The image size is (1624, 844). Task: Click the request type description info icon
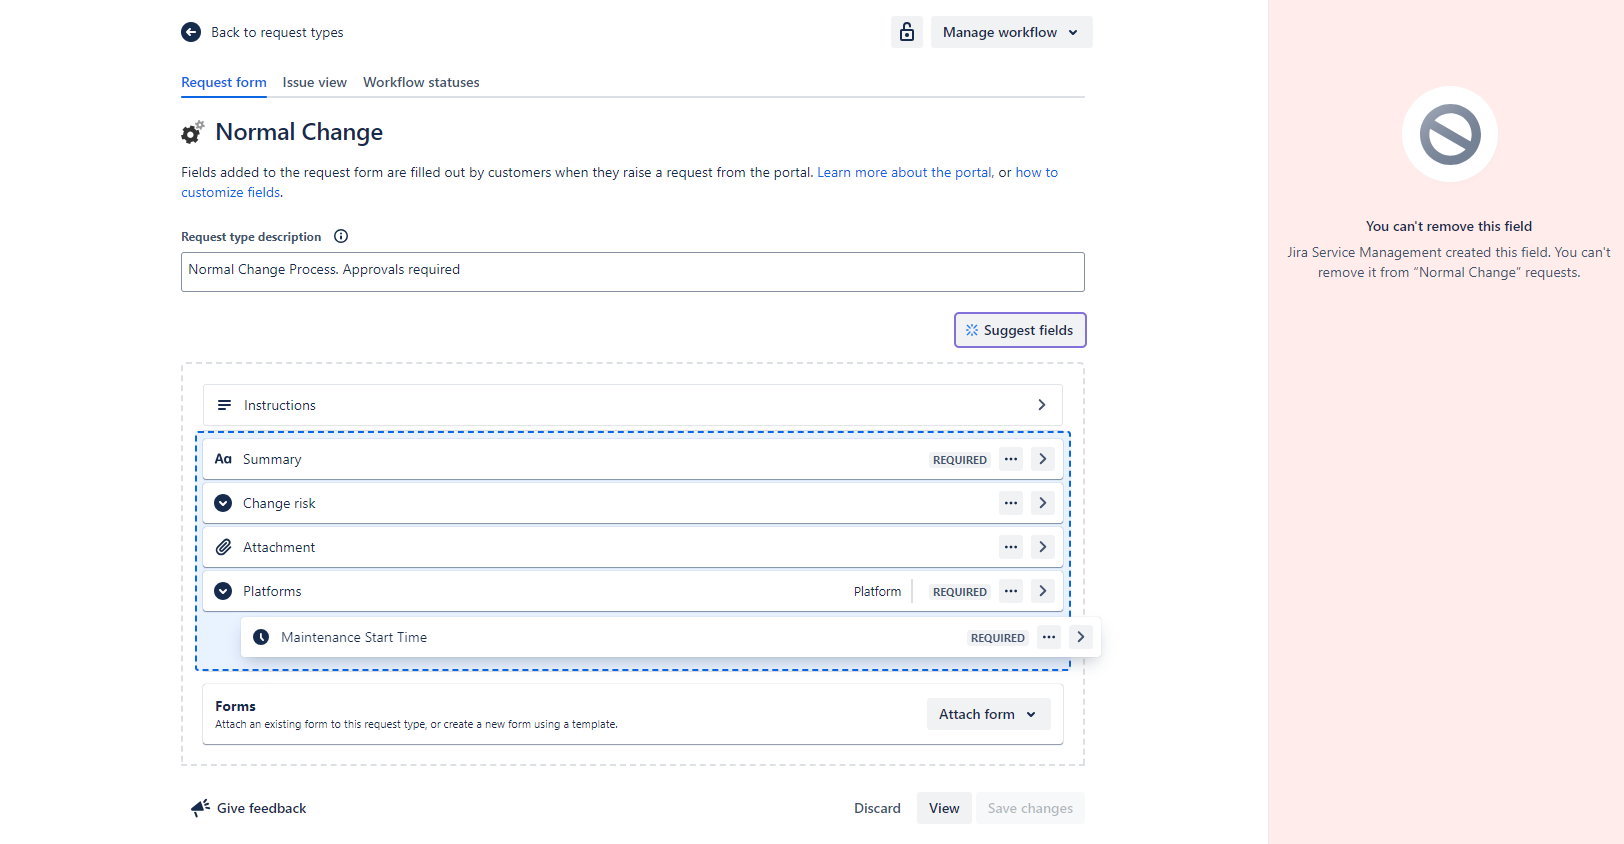[341, 237]
